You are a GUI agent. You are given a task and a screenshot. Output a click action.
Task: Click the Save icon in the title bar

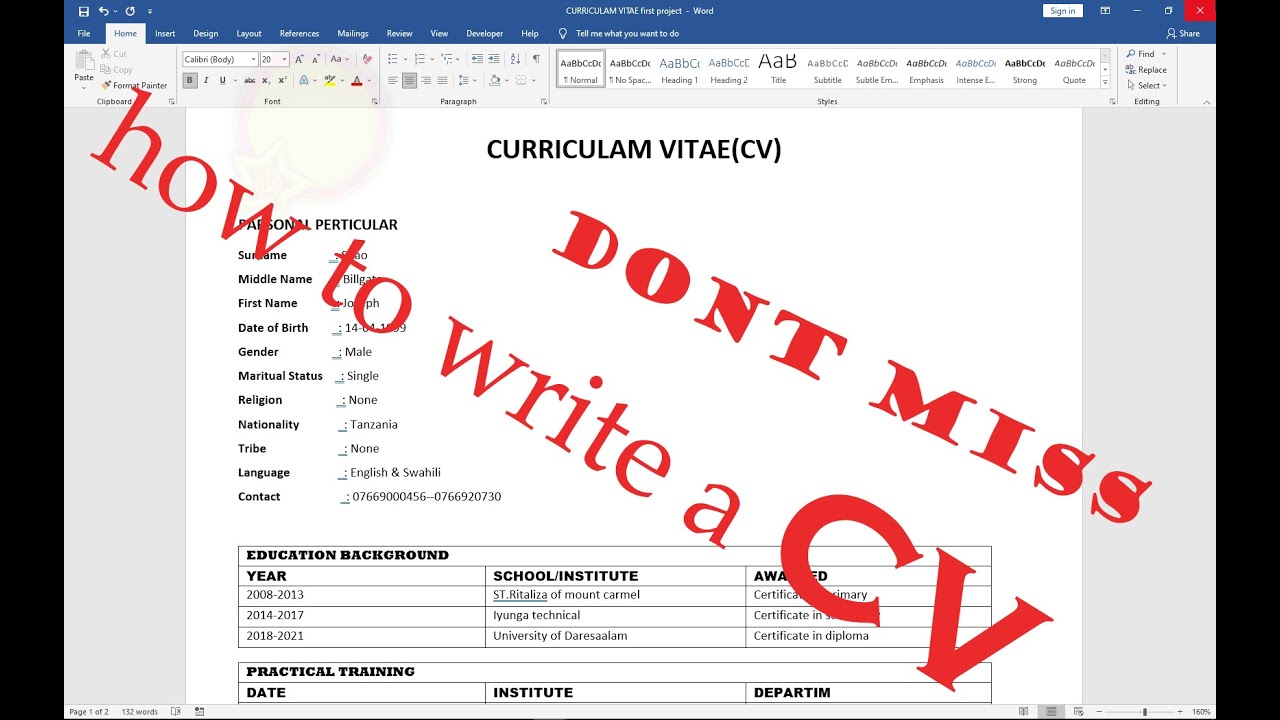pyautogui.click(x=84, y=11)
